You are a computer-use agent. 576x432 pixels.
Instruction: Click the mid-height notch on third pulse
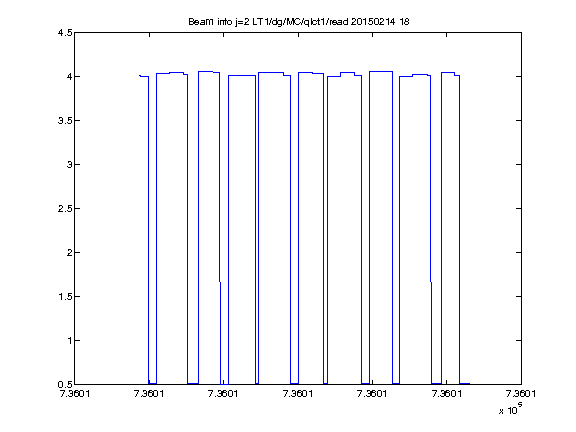tap(220, 282)
